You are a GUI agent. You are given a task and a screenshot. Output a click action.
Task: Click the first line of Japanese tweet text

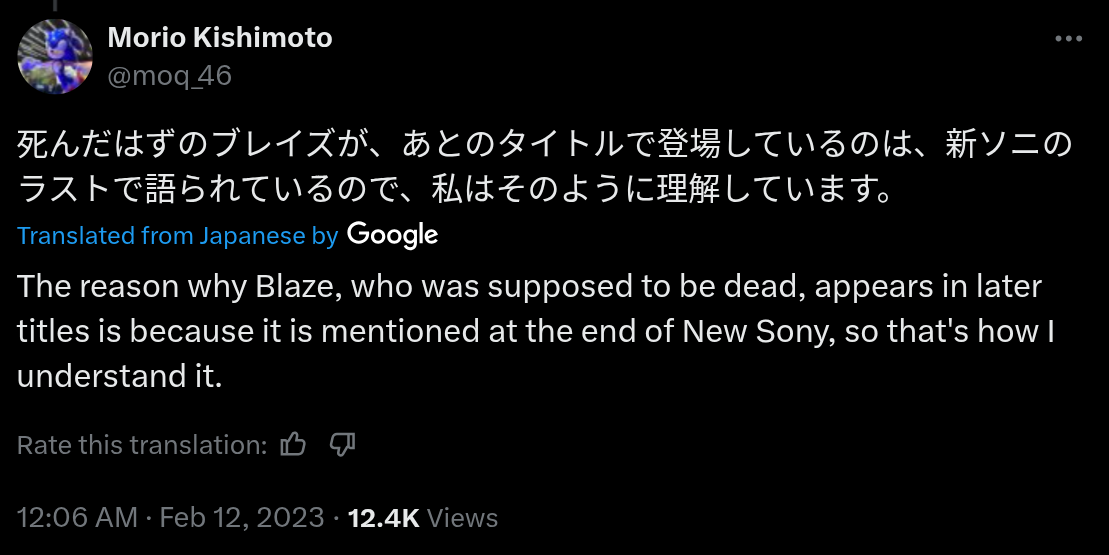coord(545,144)
